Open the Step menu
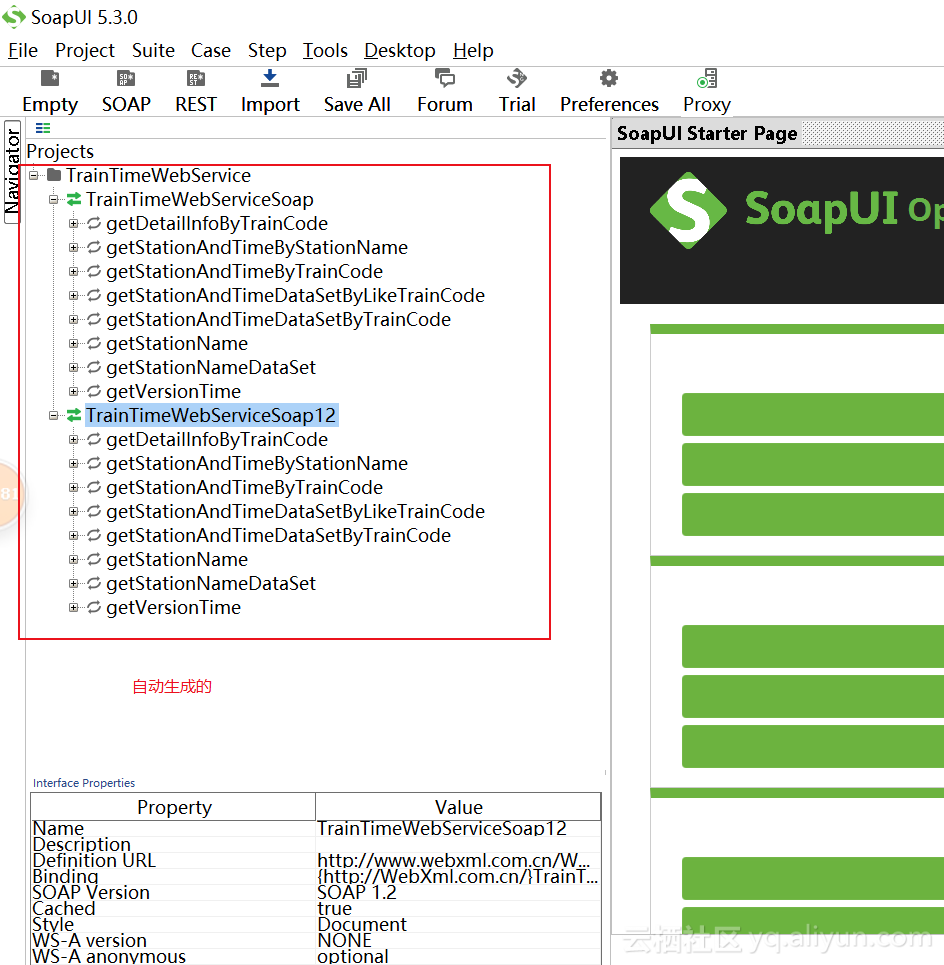The width and height of the screenshot is (944, 965). [267, 50]
